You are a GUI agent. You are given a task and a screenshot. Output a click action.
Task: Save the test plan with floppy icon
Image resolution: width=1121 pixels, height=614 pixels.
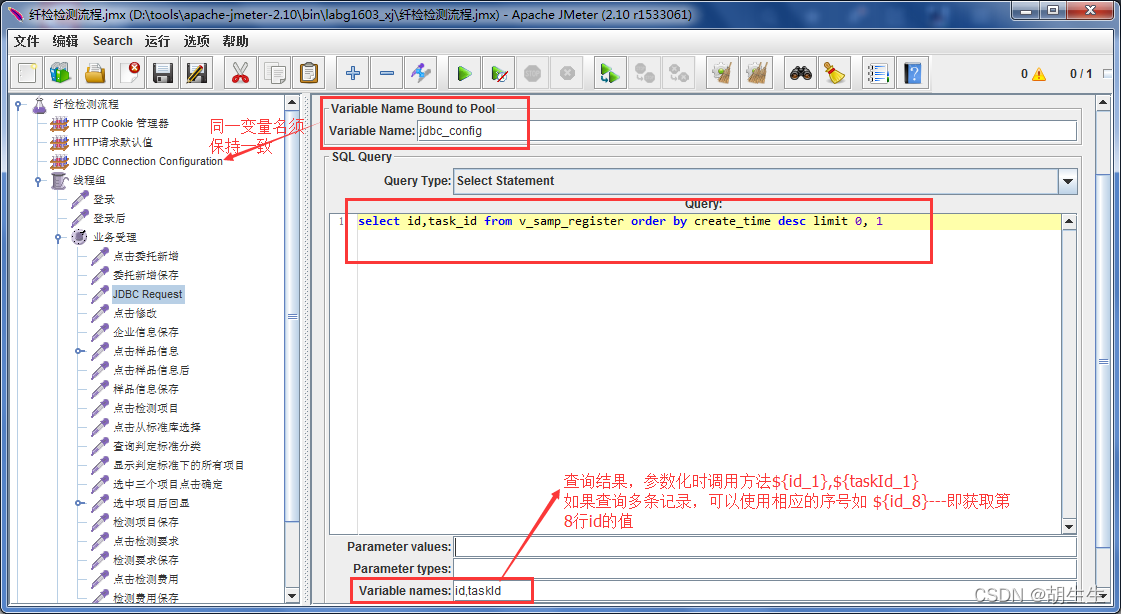point(163,73)
